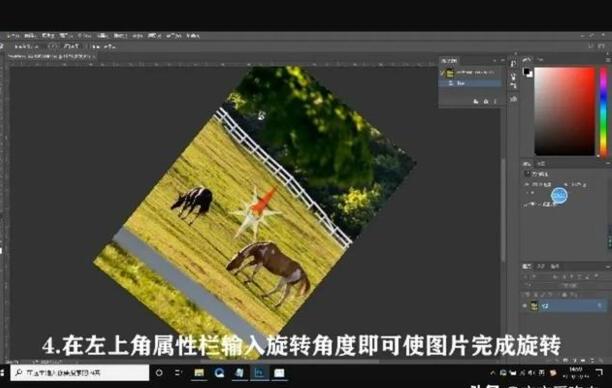Open the 窗口 (Window) menu
612x388 pixels.
pyautogui.click(x=173, y=36)
